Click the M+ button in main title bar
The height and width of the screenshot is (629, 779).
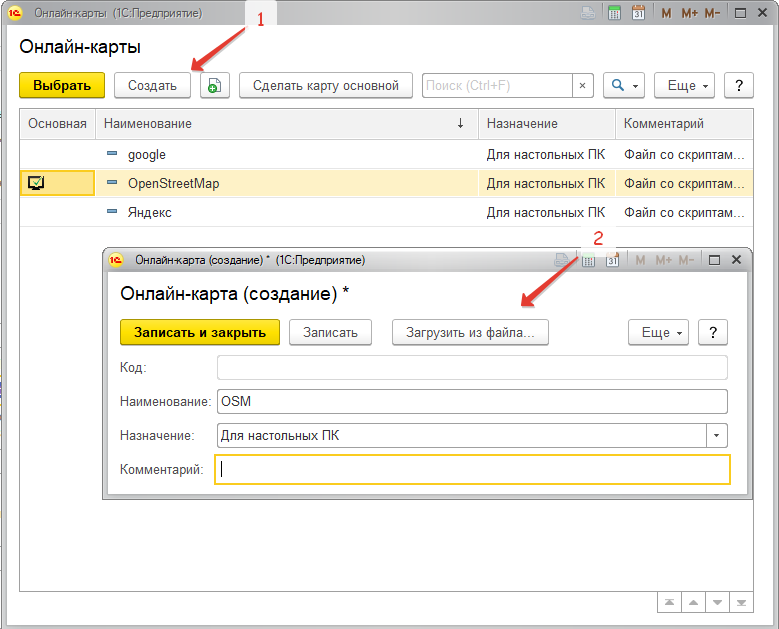point(690,13)
